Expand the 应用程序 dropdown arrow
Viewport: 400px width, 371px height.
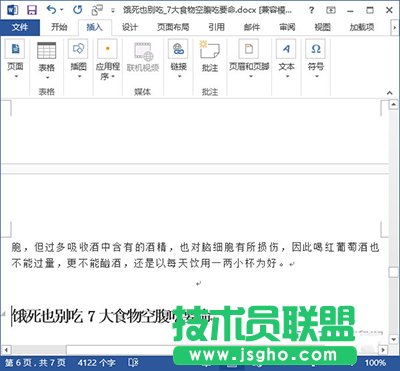coord(114,77)
